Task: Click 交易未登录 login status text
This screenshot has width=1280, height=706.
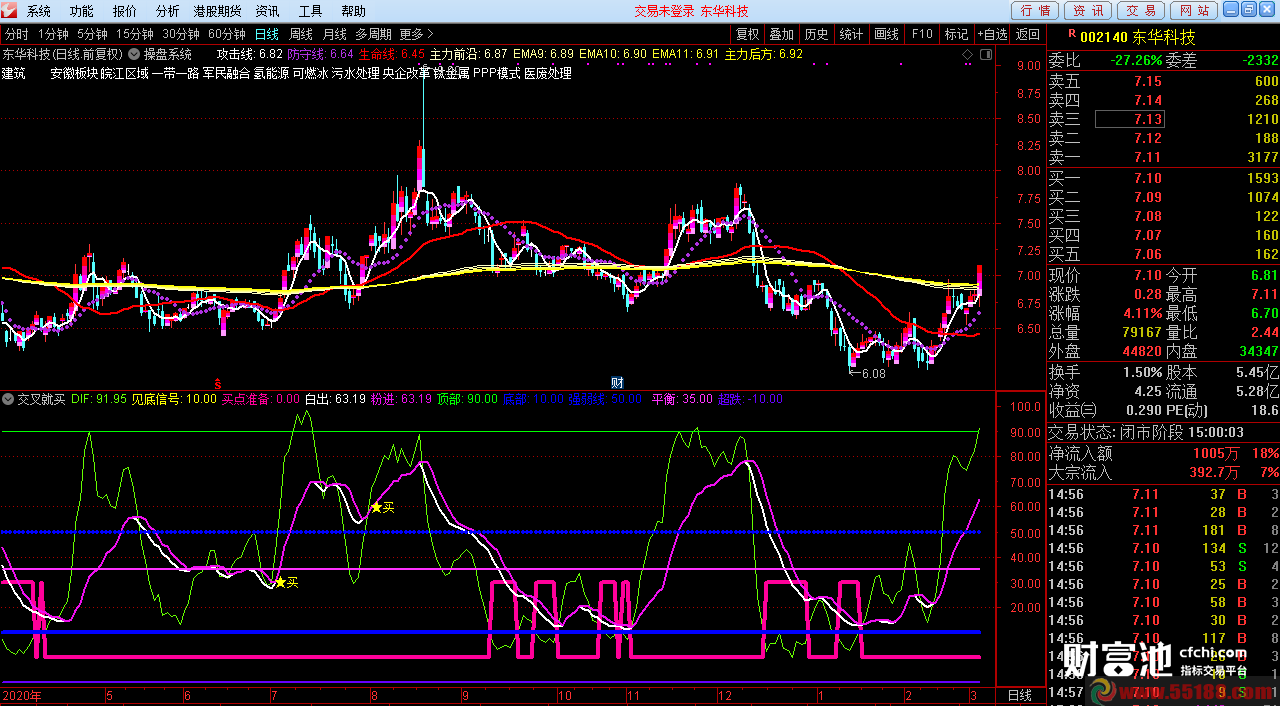Action: coord(664,11)
